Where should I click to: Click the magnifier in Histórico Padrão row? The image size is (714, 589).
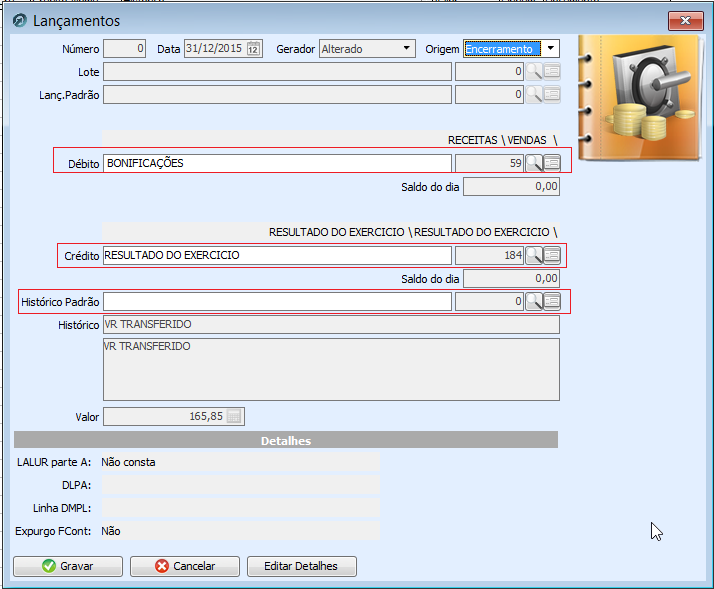coord(534,302)
